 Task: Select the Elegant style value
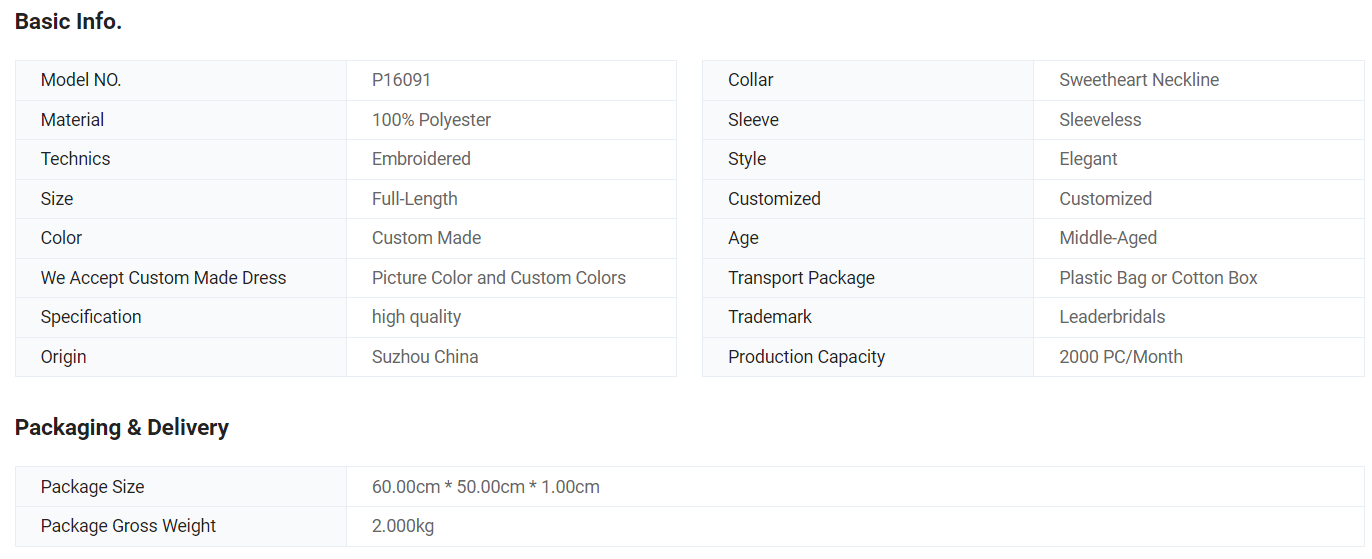(x=1088, y=159)
